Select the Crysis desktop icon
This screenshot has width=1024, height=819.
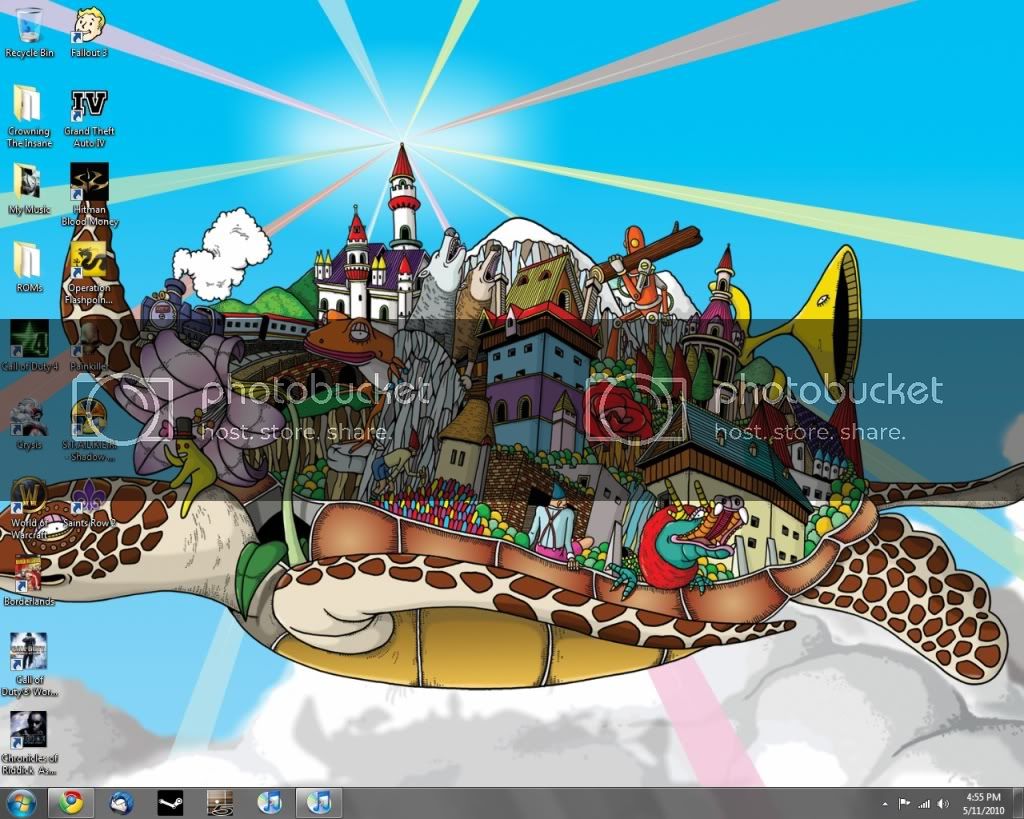[29, 419]
